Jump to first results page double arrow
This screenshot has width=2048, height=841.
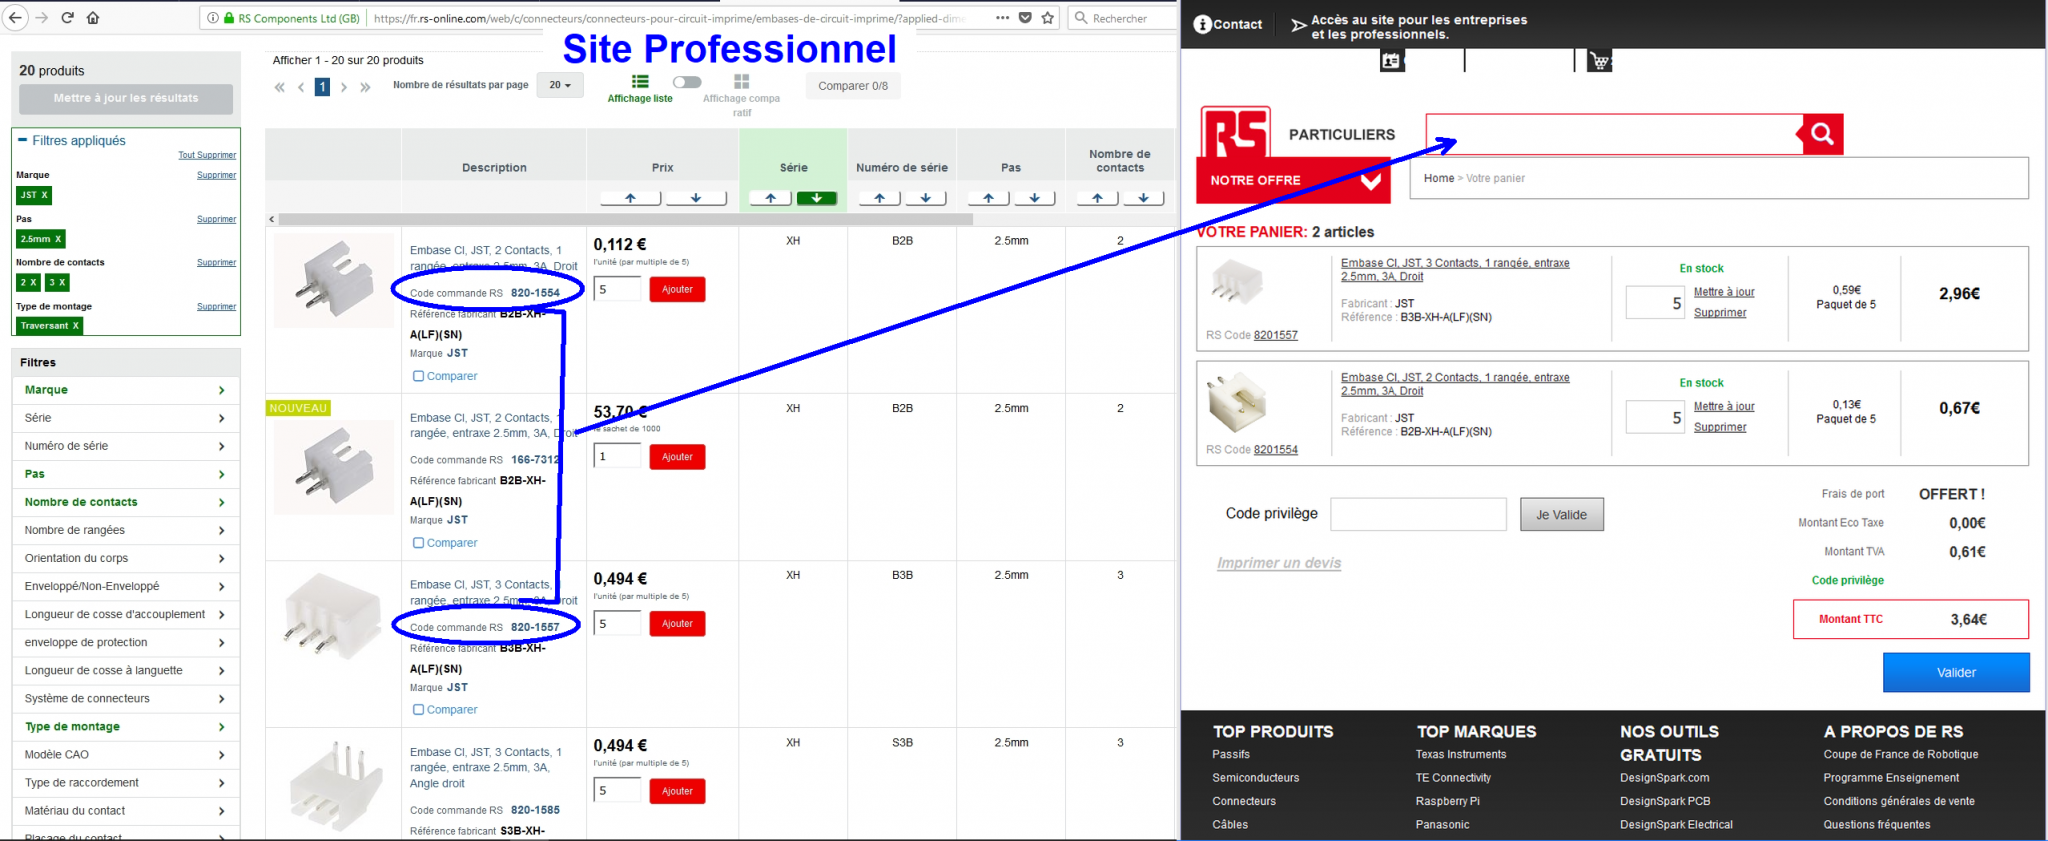pos(280,87)
